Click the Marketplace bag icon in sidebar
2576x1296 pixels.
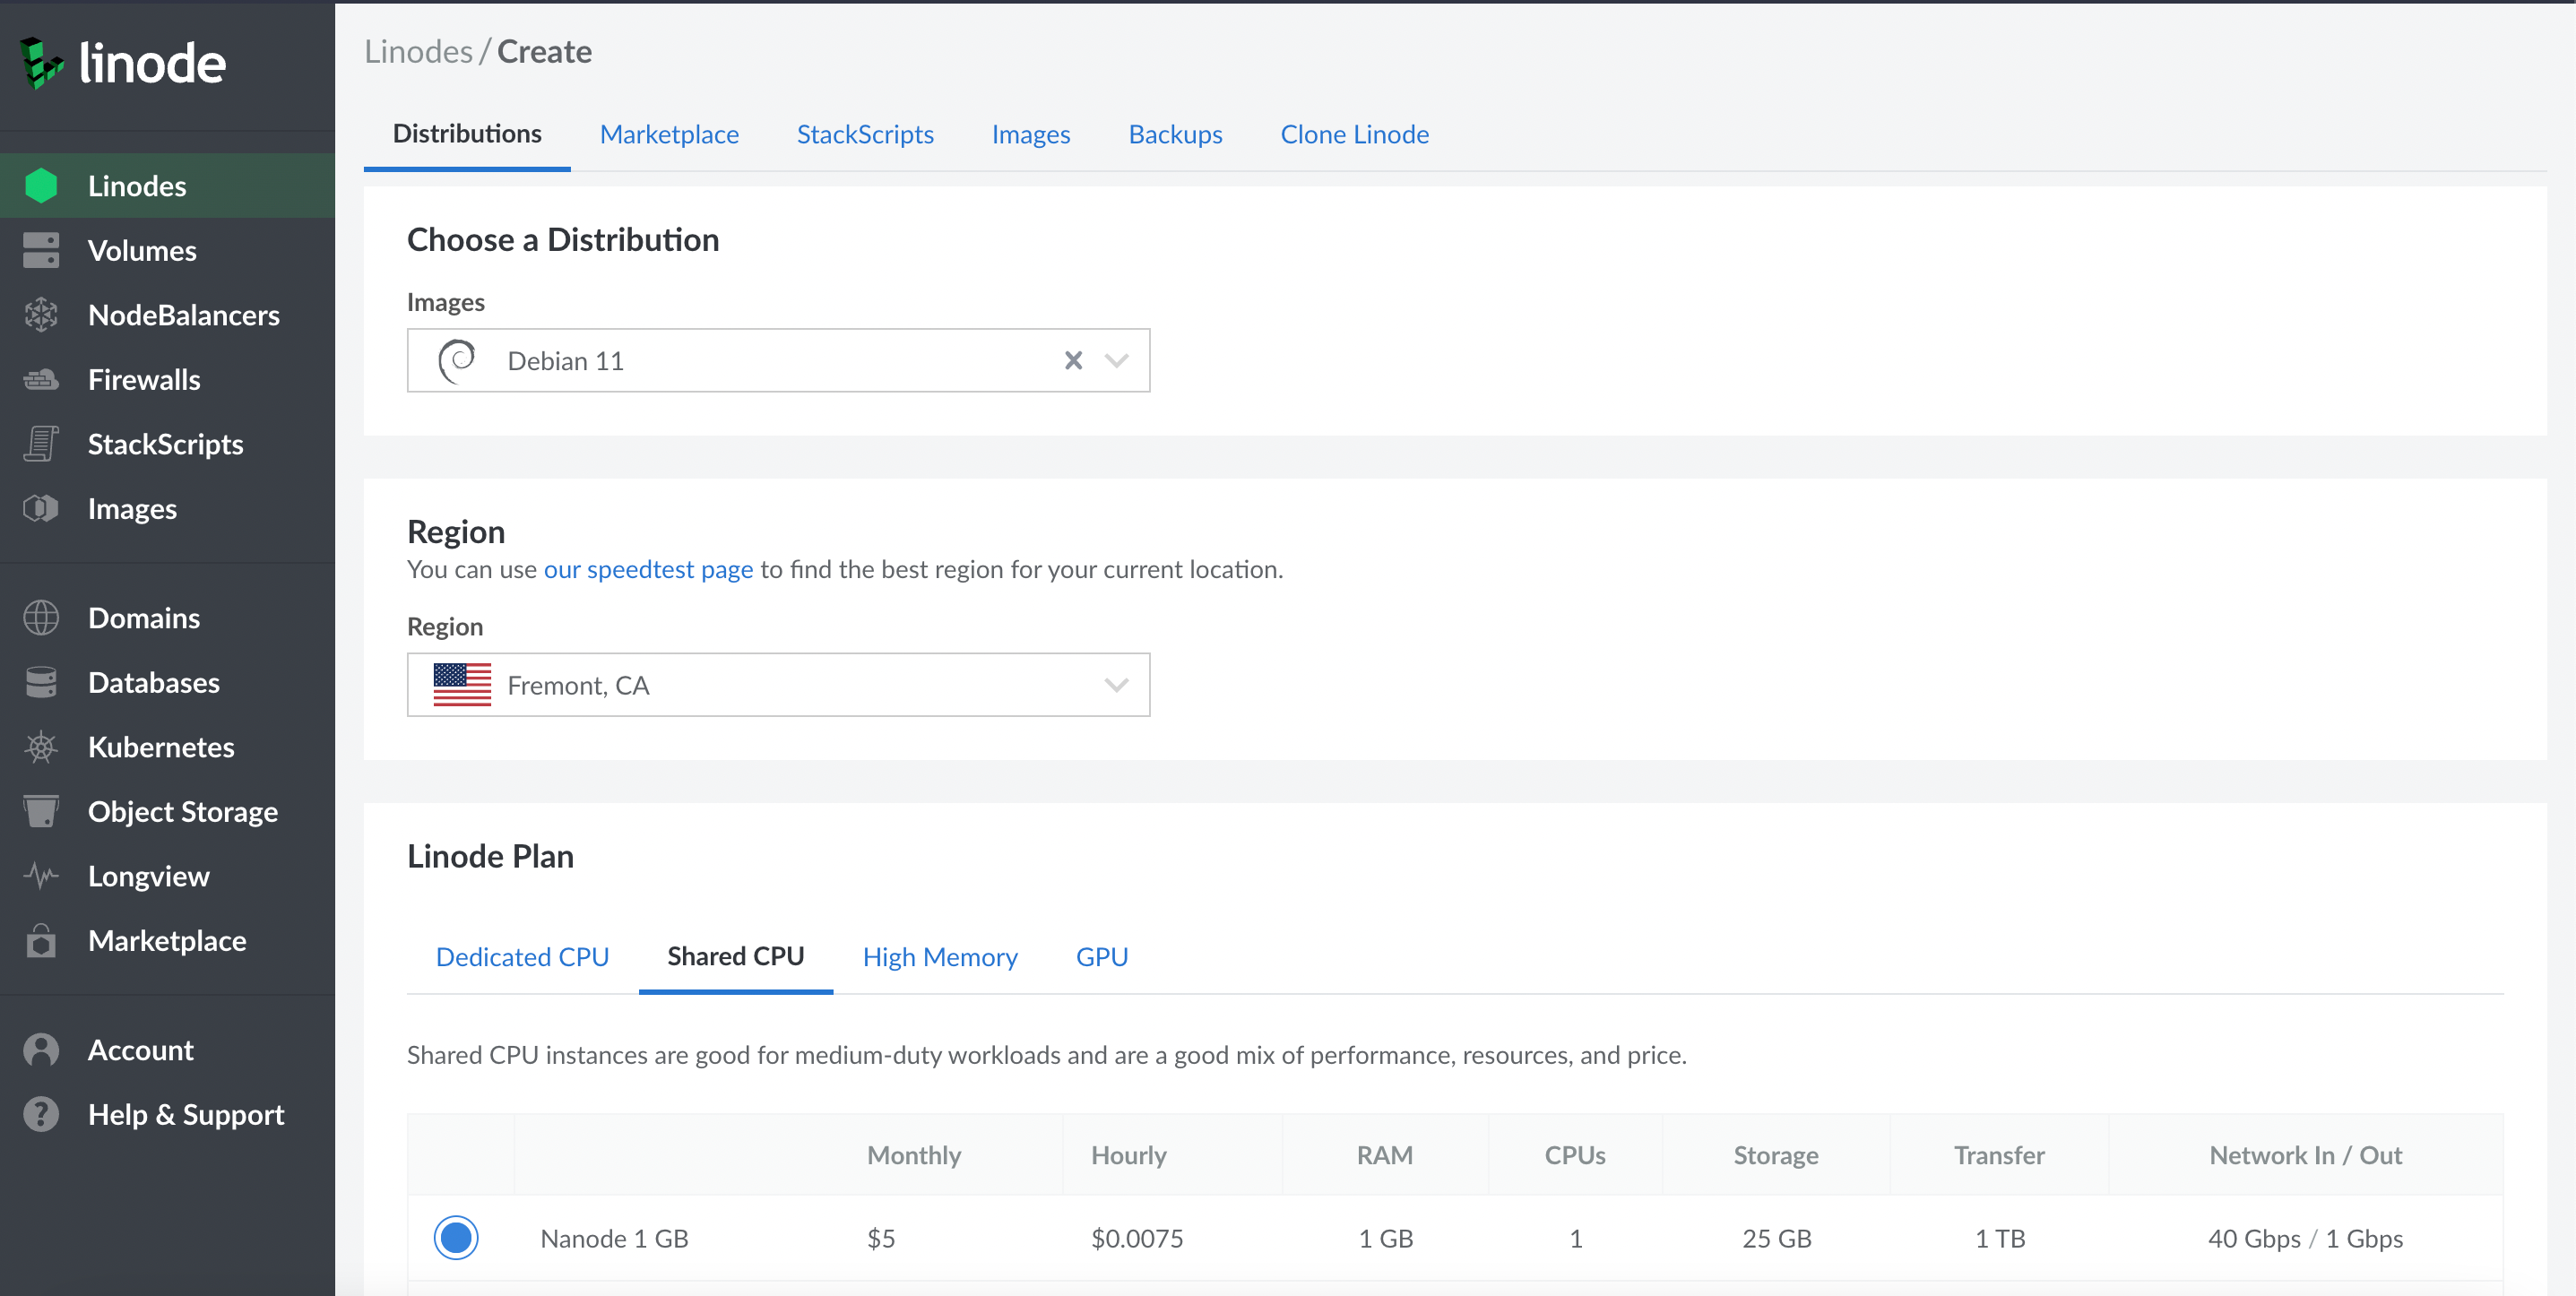[41, 940]
